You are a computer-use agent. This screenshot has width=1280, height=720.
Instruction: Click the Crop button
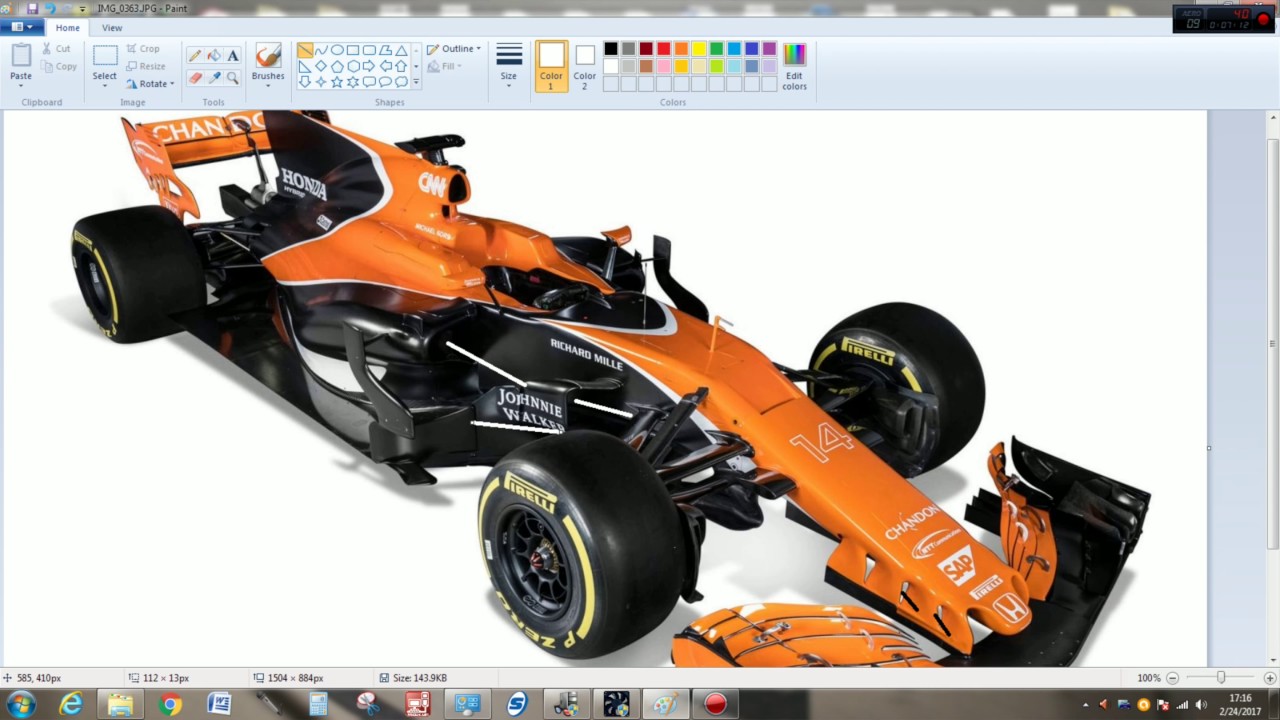point(142,48)
